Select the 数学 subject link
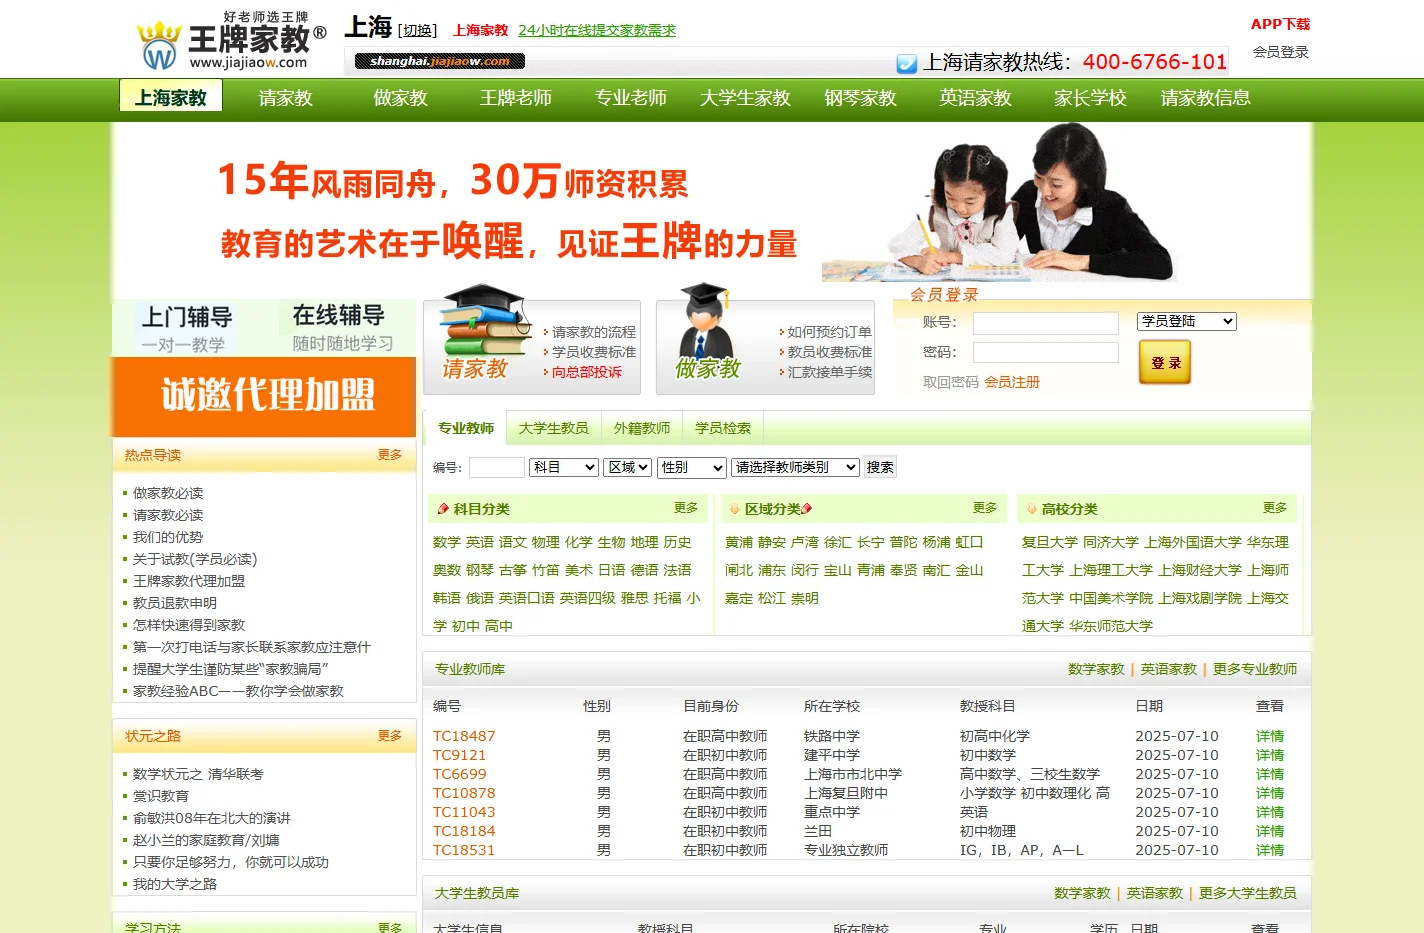The height and width of the screenshot is (933, 1424). [x=447, y=542]
